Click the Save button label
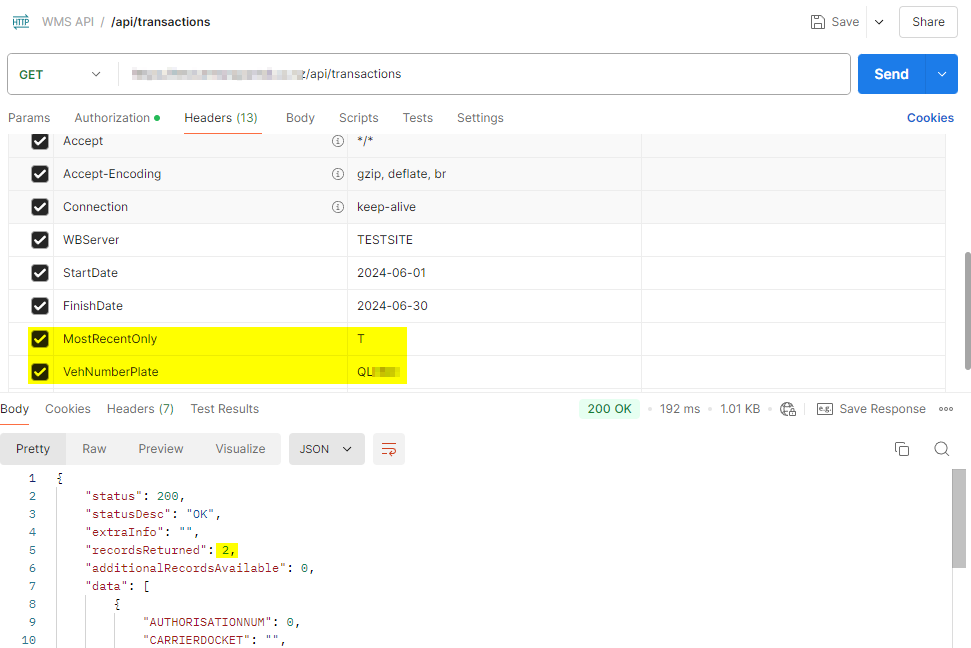The image size is (971, 648). point(845,22)
